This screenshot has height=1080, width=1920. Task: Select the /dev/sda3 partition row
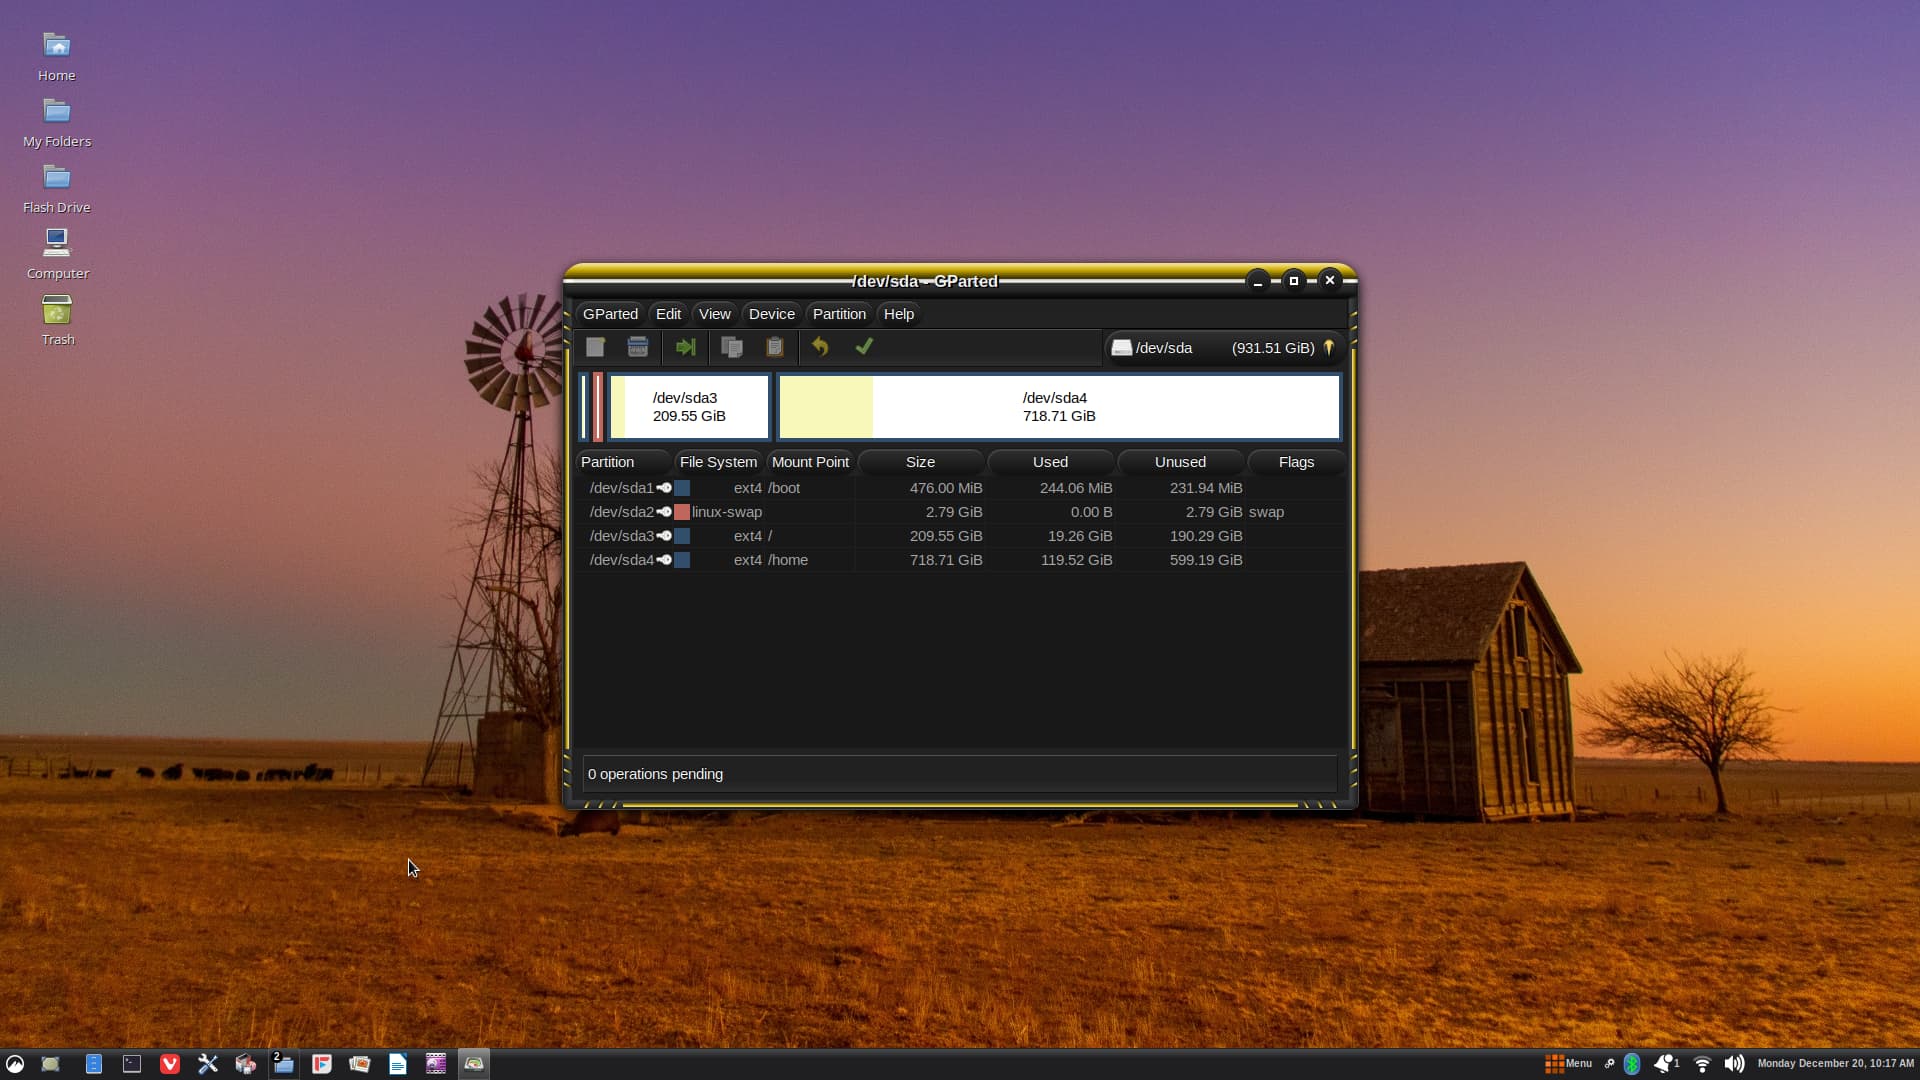pyautogui.click(x=960, y=536)
